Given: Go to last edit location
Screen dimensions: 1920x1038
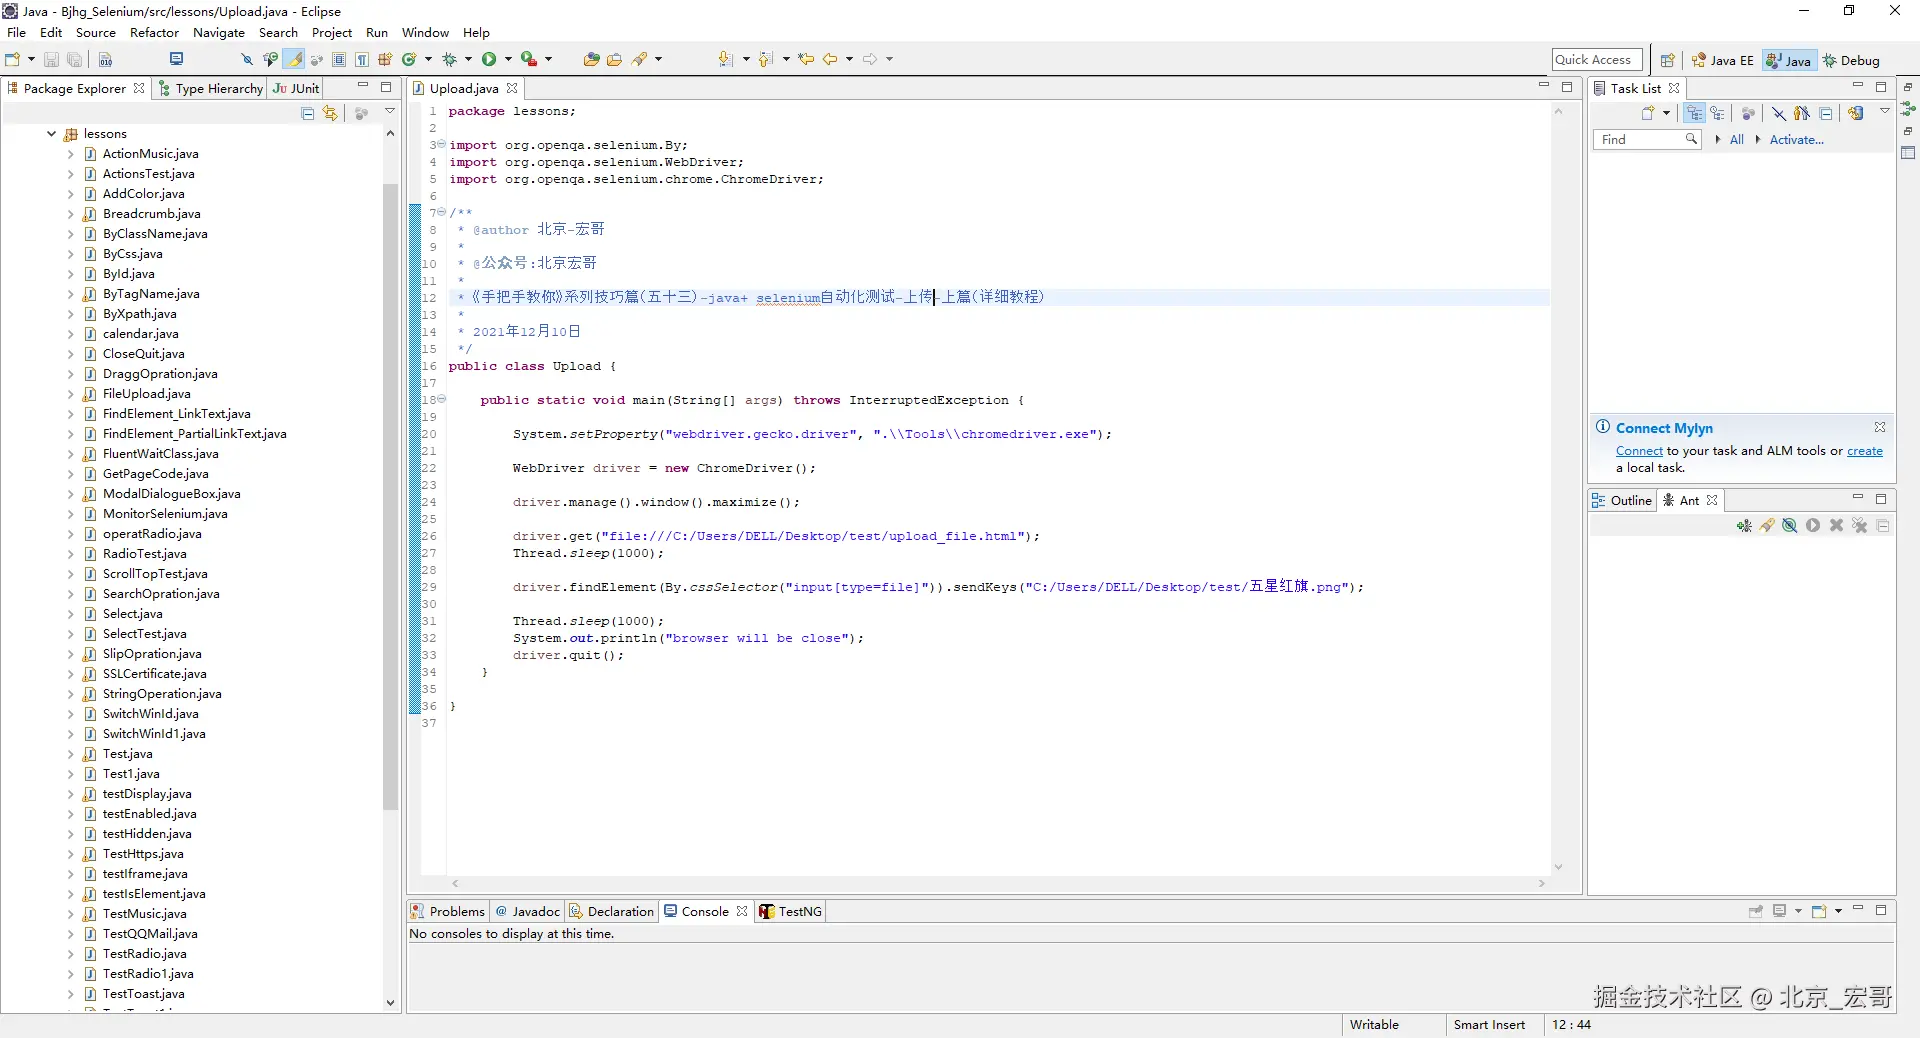Looking at the screenshot, I should click(x=806, y=59).
